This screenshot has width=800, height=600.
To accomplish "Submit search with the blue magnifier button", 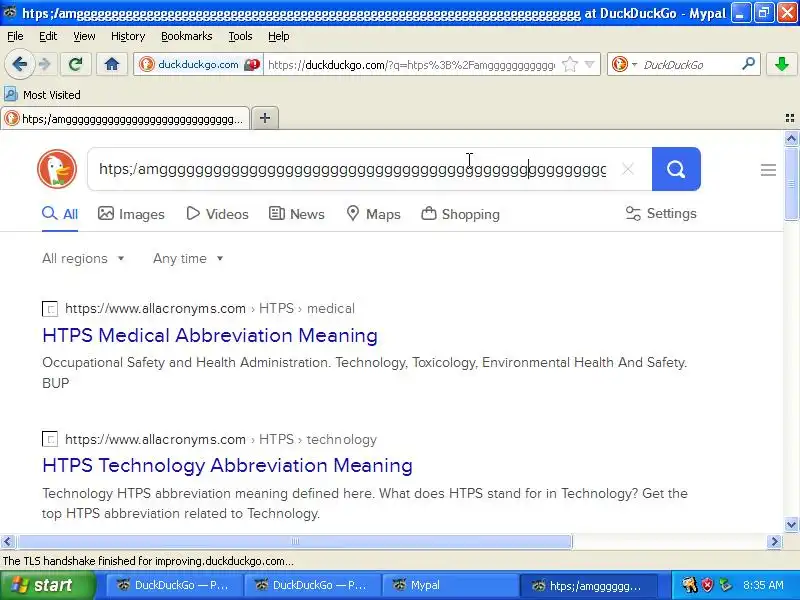I will pos(676,169).
